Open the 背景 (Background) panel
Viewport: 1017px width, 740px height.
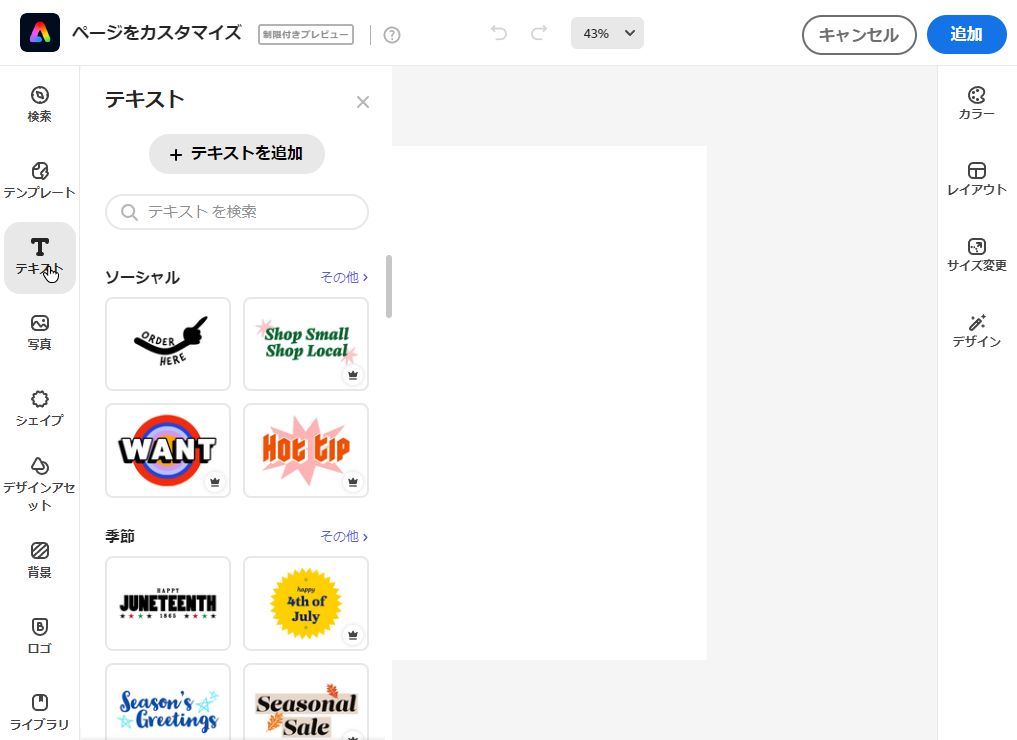[39, 560]
